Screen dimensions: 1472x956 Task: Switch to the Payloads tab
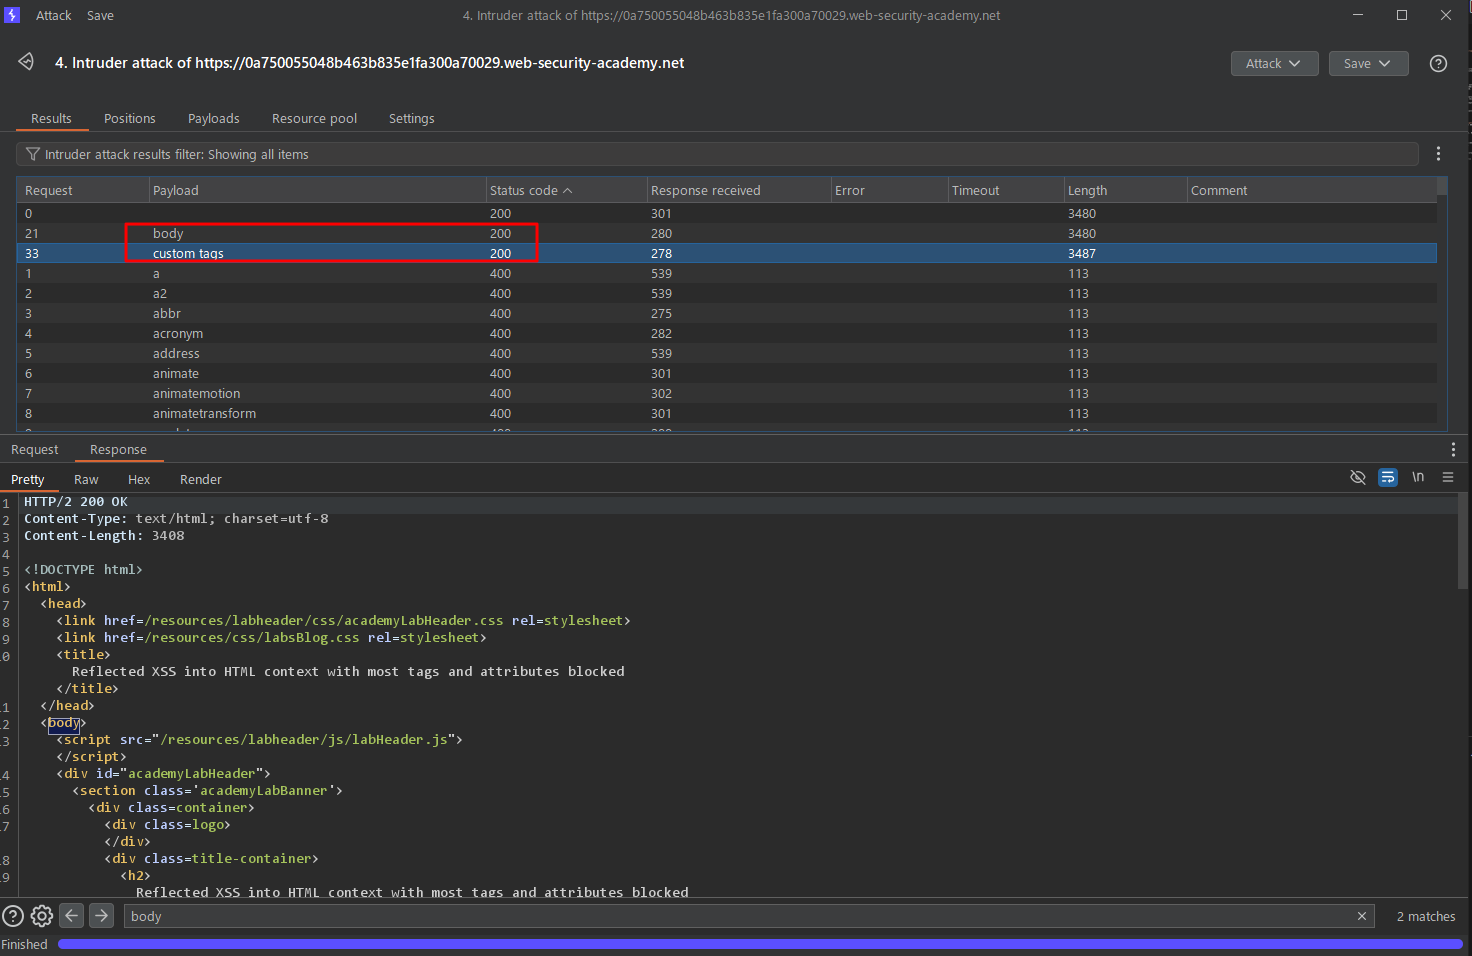[x=214, y=118]
